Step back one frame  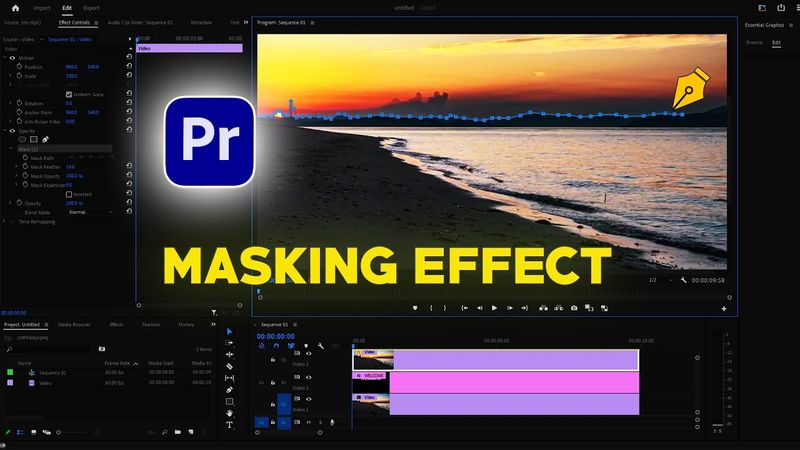(x=479, y=308)
